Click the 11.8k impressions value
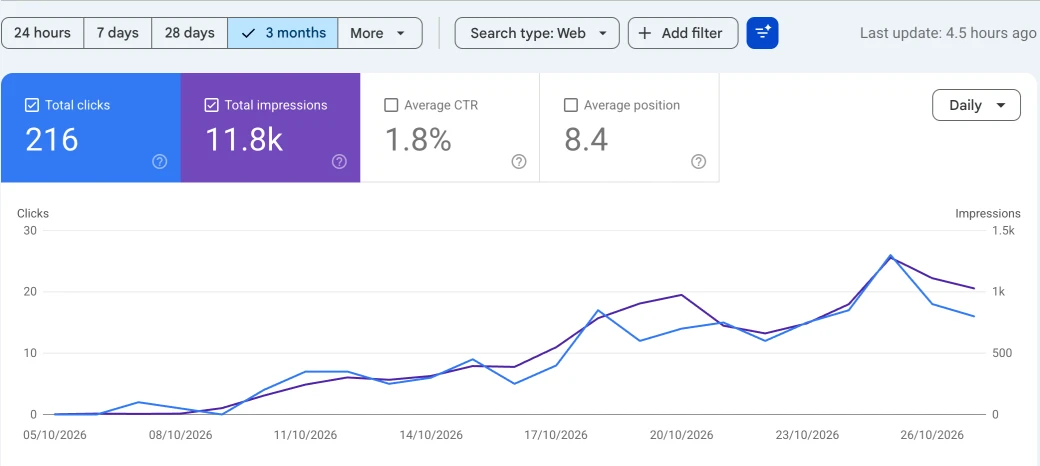1040x466 pixels. tap(243, 139)
